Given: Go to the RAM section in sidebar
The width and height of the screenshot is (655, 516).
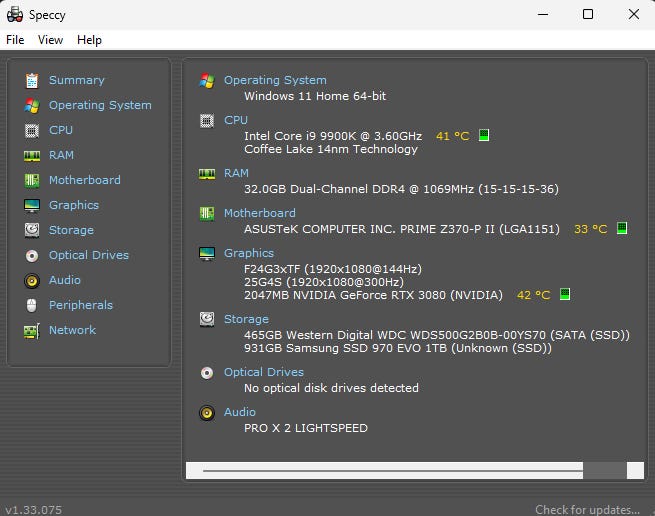Looking at the screenshot, I should [61, 155].
